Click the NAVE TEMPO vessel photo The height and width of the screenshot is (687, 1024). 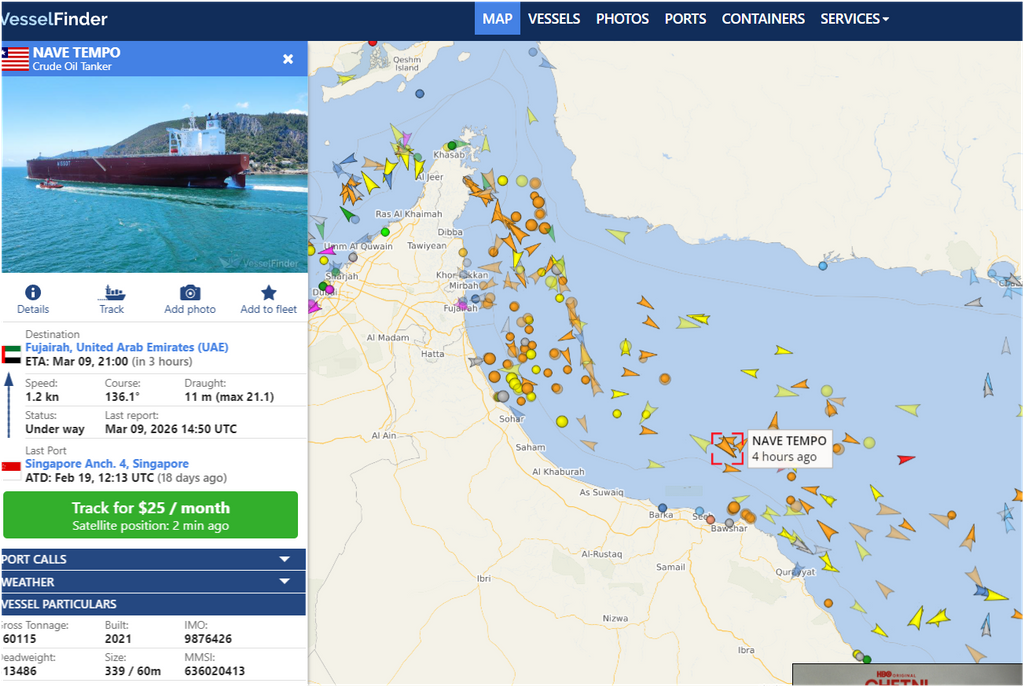(x=154, y=174)
